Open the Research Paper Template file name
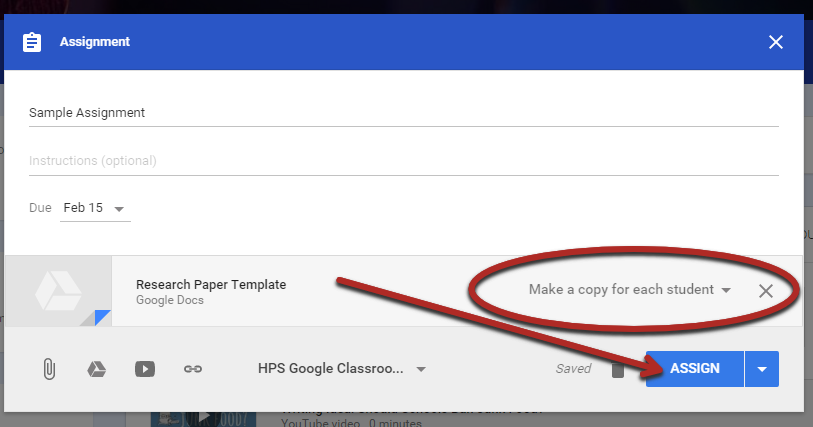The width and height of the screenshot is (813, 427). tap(211, 284)
